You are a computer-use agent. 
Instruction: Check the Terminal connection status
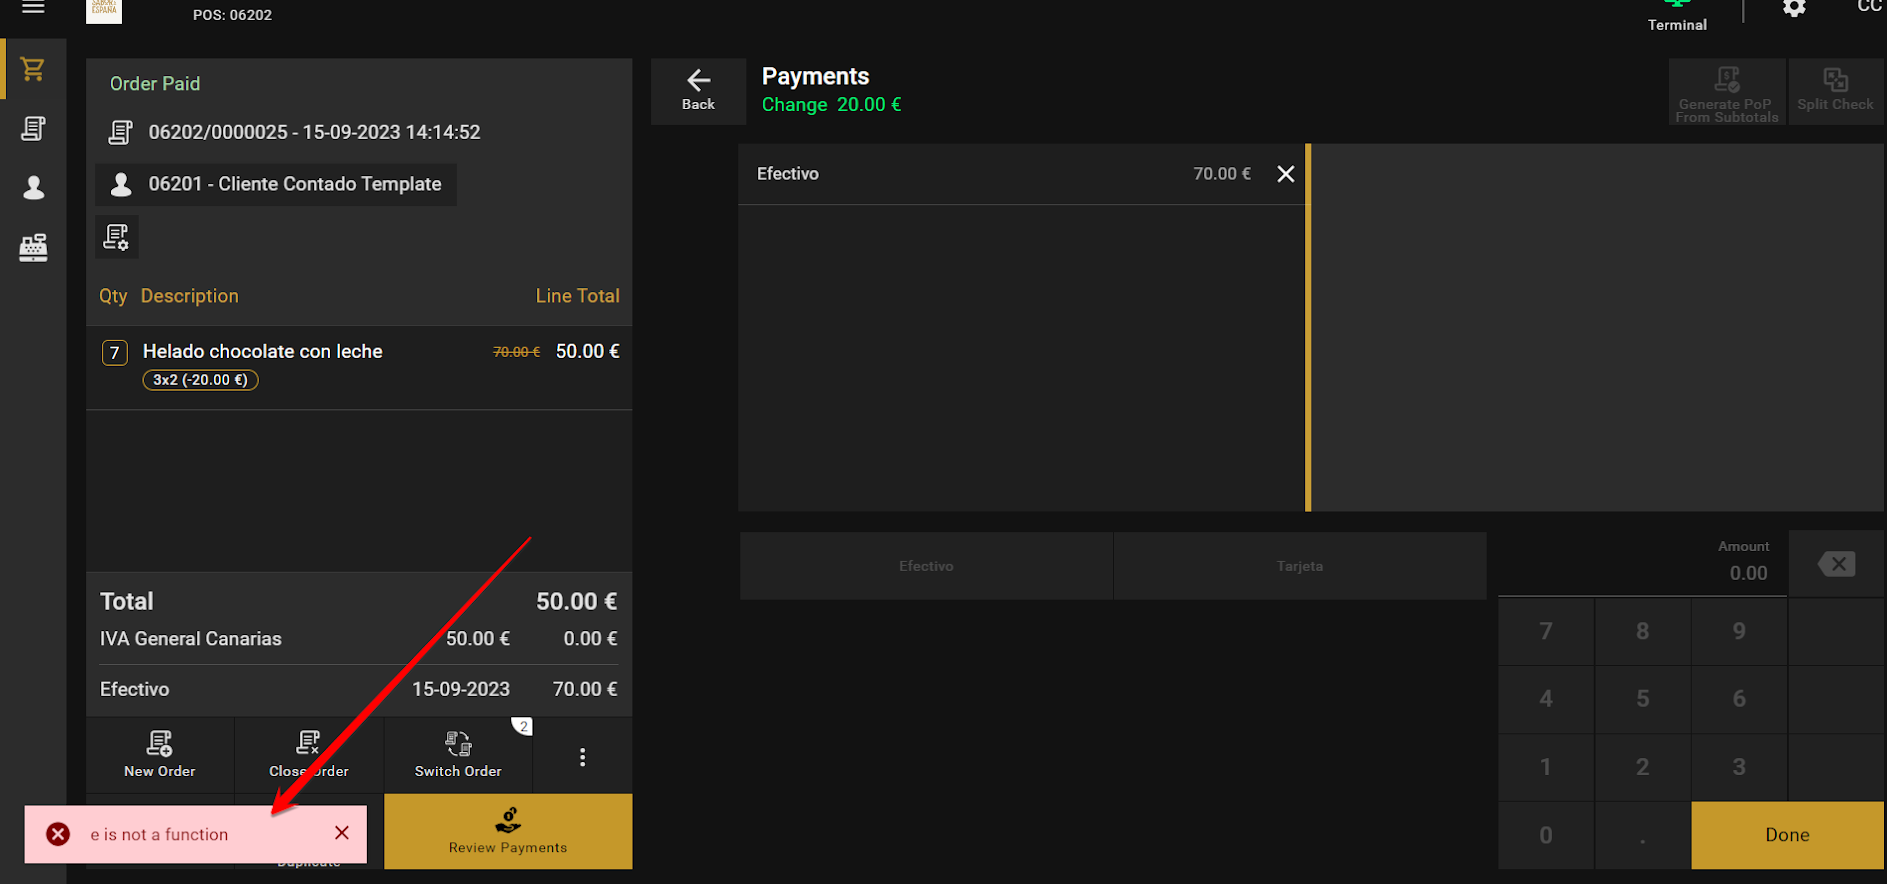1677,17
